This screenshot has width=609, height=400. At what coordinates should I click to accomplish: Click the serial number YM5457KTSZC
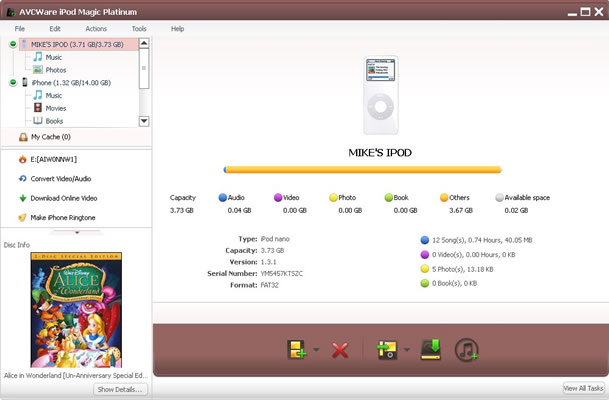282,273
